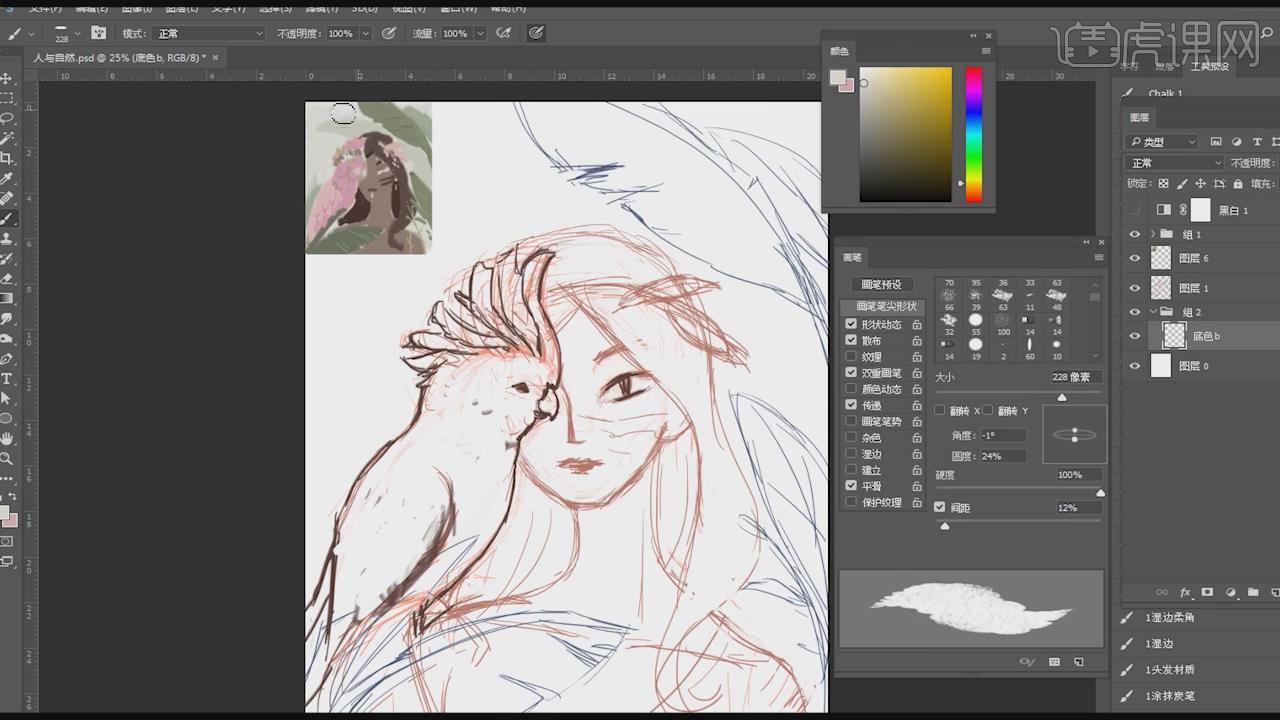The height and width of the screenshot is (720, 1280).
Task: Uncheck 形状动态 checkbox
Action: tap(851, 324)
